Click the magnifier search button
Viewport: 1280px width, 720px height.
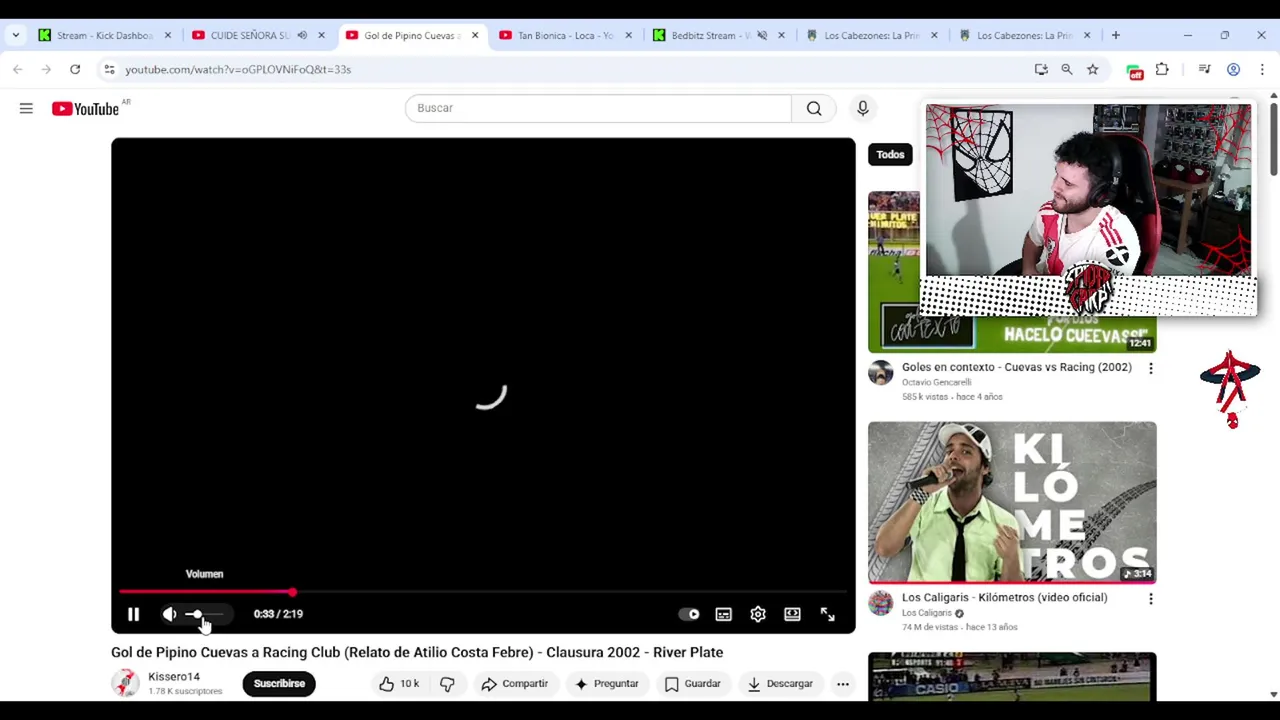tap(814, 108)
